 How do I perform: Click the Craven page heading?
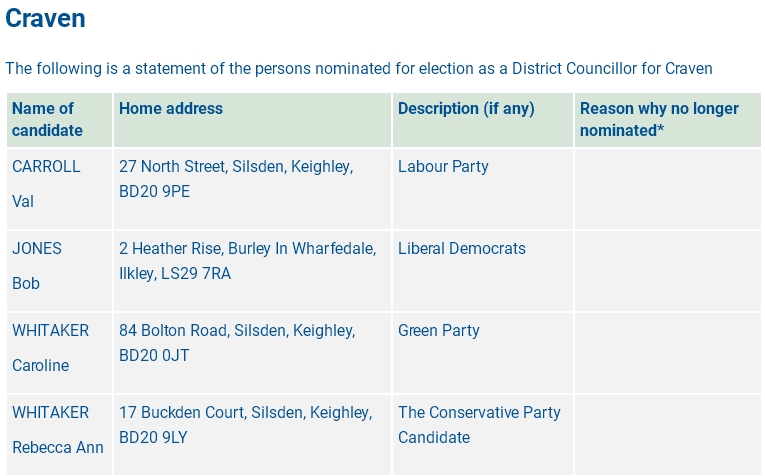click(x=45, y=18)
